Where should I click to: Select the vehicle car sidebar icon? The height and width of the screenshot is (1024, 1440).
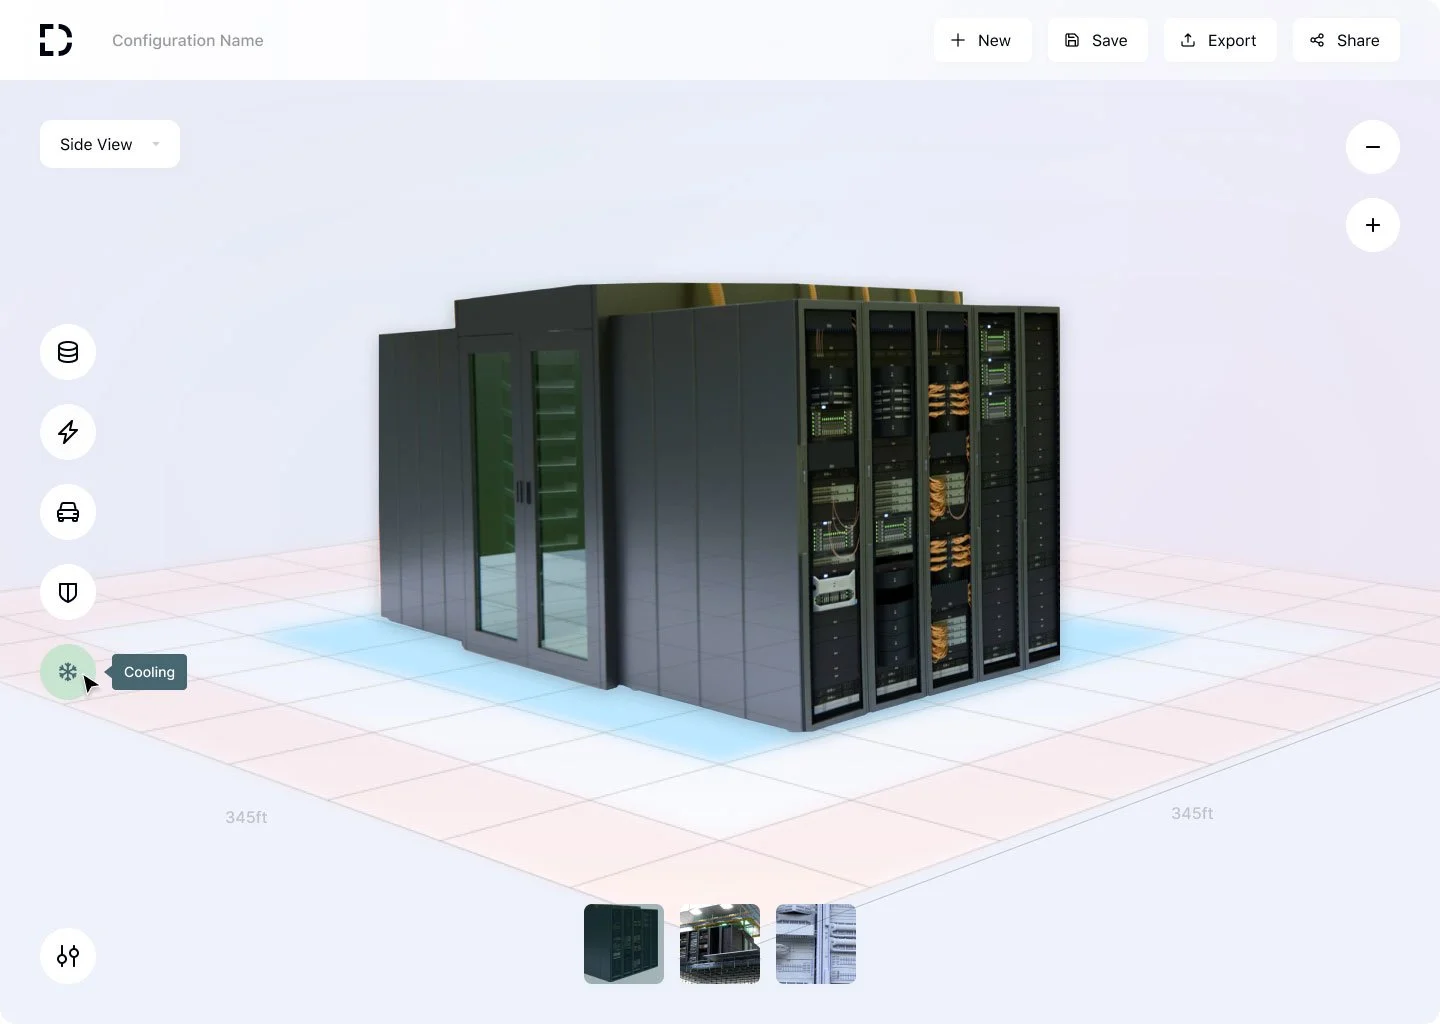pos(68,512)
